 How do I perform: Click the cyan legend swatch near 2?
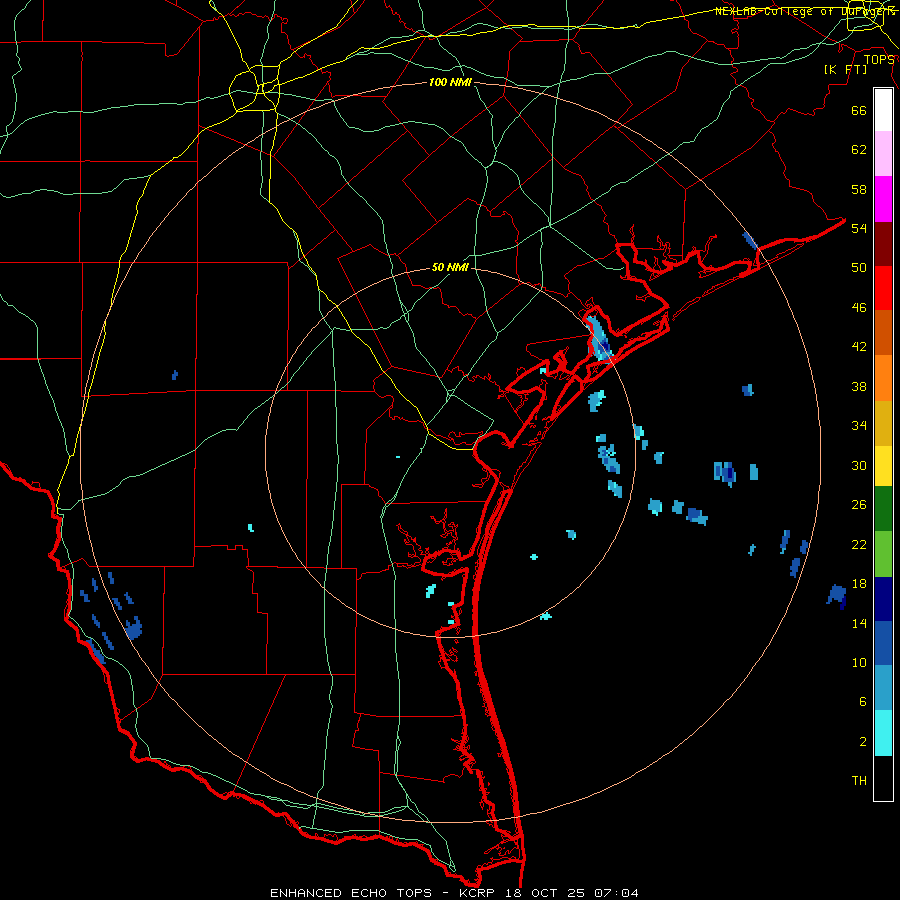click(x=883, y=733)
